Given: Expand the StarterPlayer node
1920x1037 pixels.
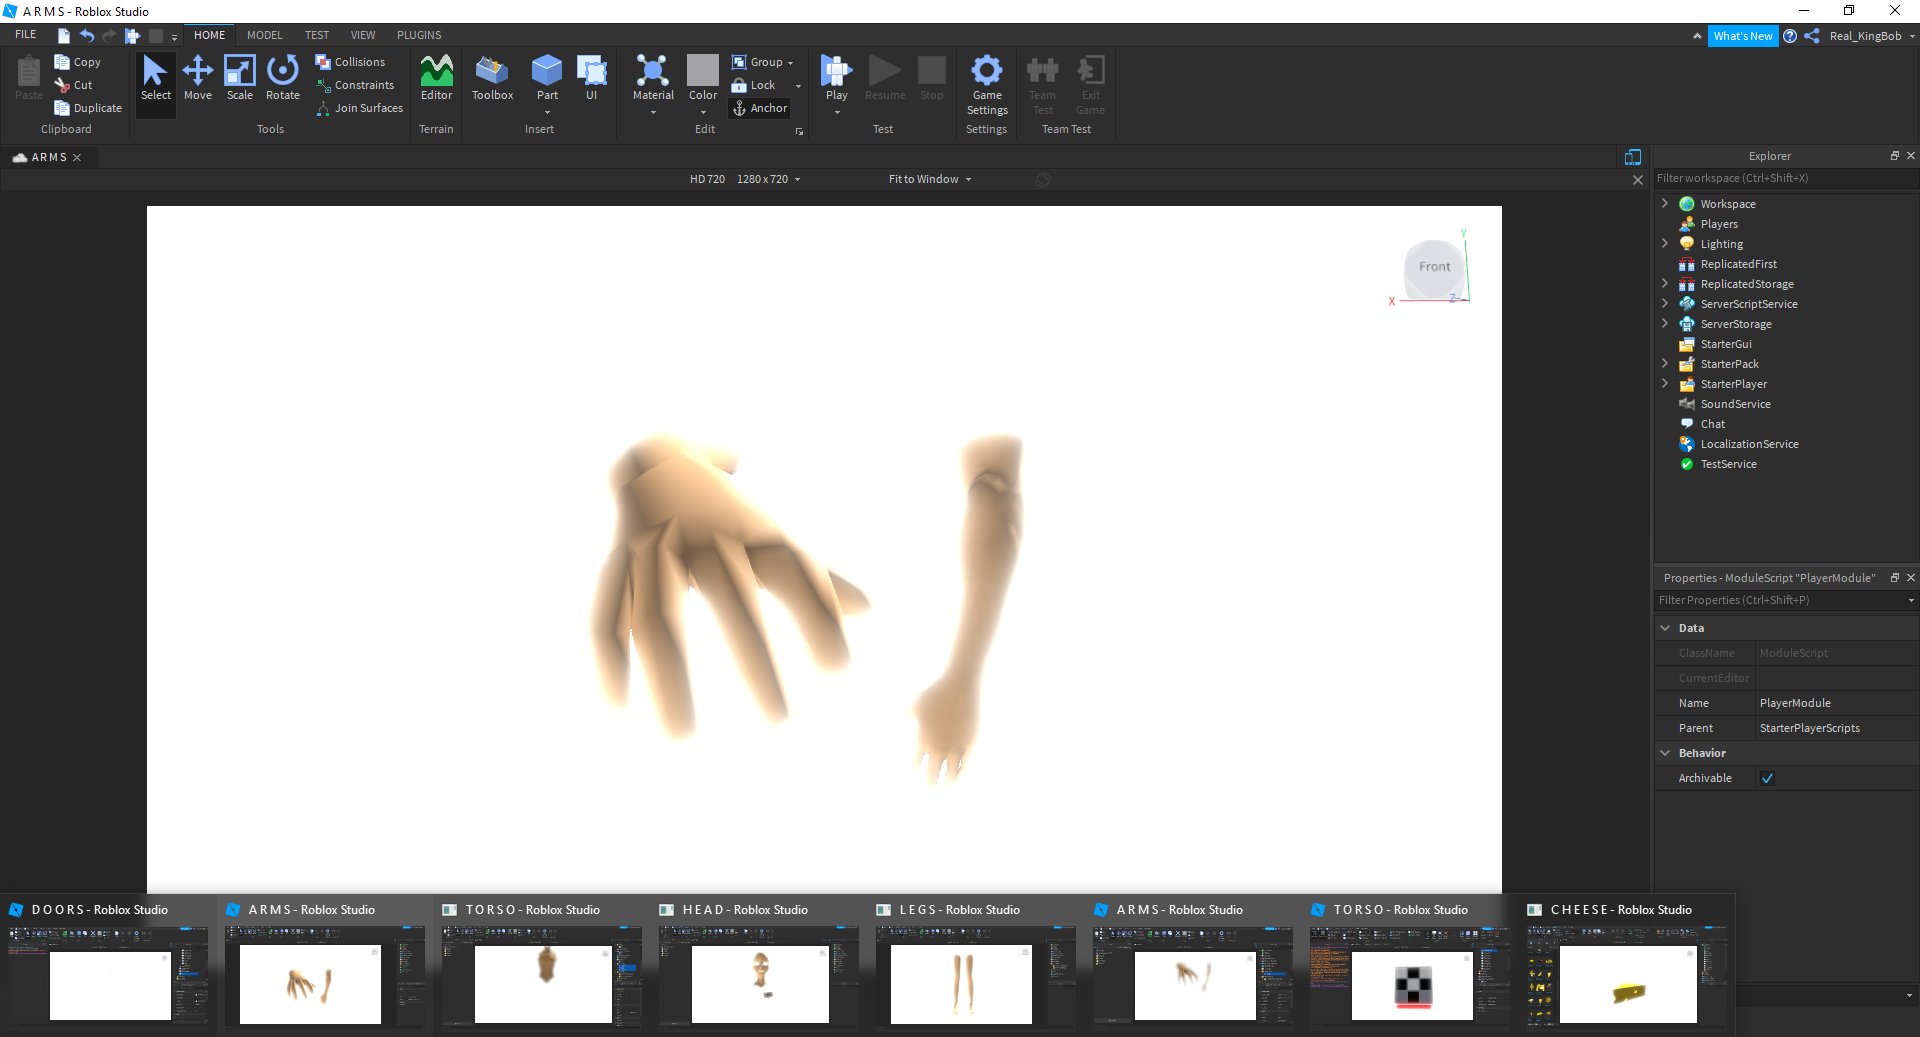Looking at the screenshot, I should point(1665,383).
